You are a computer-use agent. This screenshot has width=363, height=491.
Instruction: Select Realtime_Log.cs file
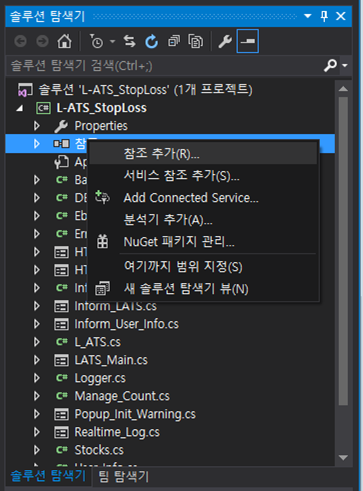117,432
